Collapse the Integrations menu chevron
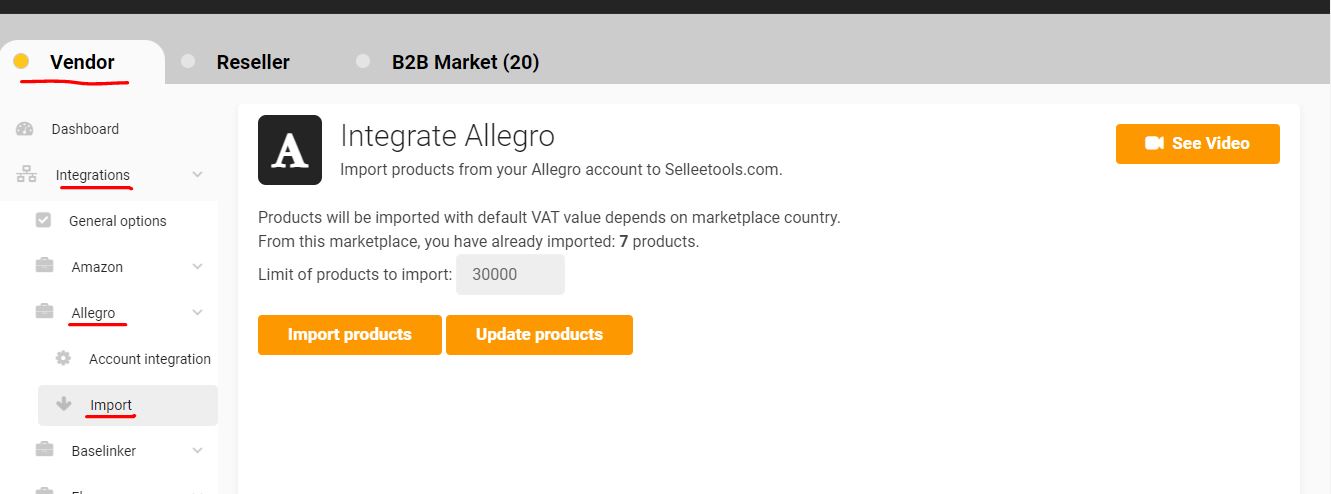This screenshot has width=1331, height=494. [197, 175]
